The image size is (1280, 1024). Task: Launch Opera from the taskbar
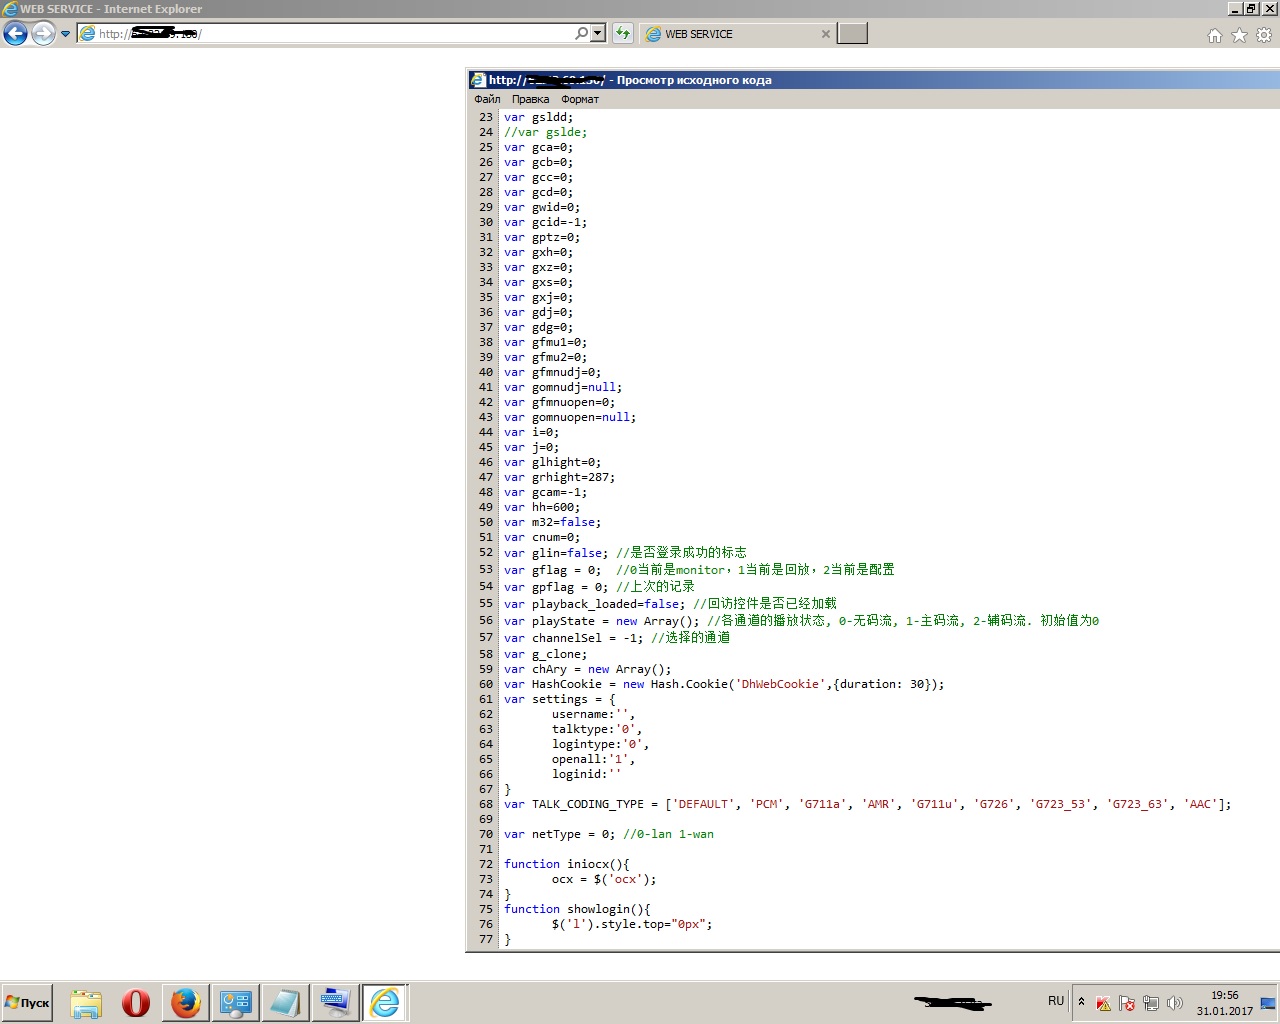(136, 1002)
